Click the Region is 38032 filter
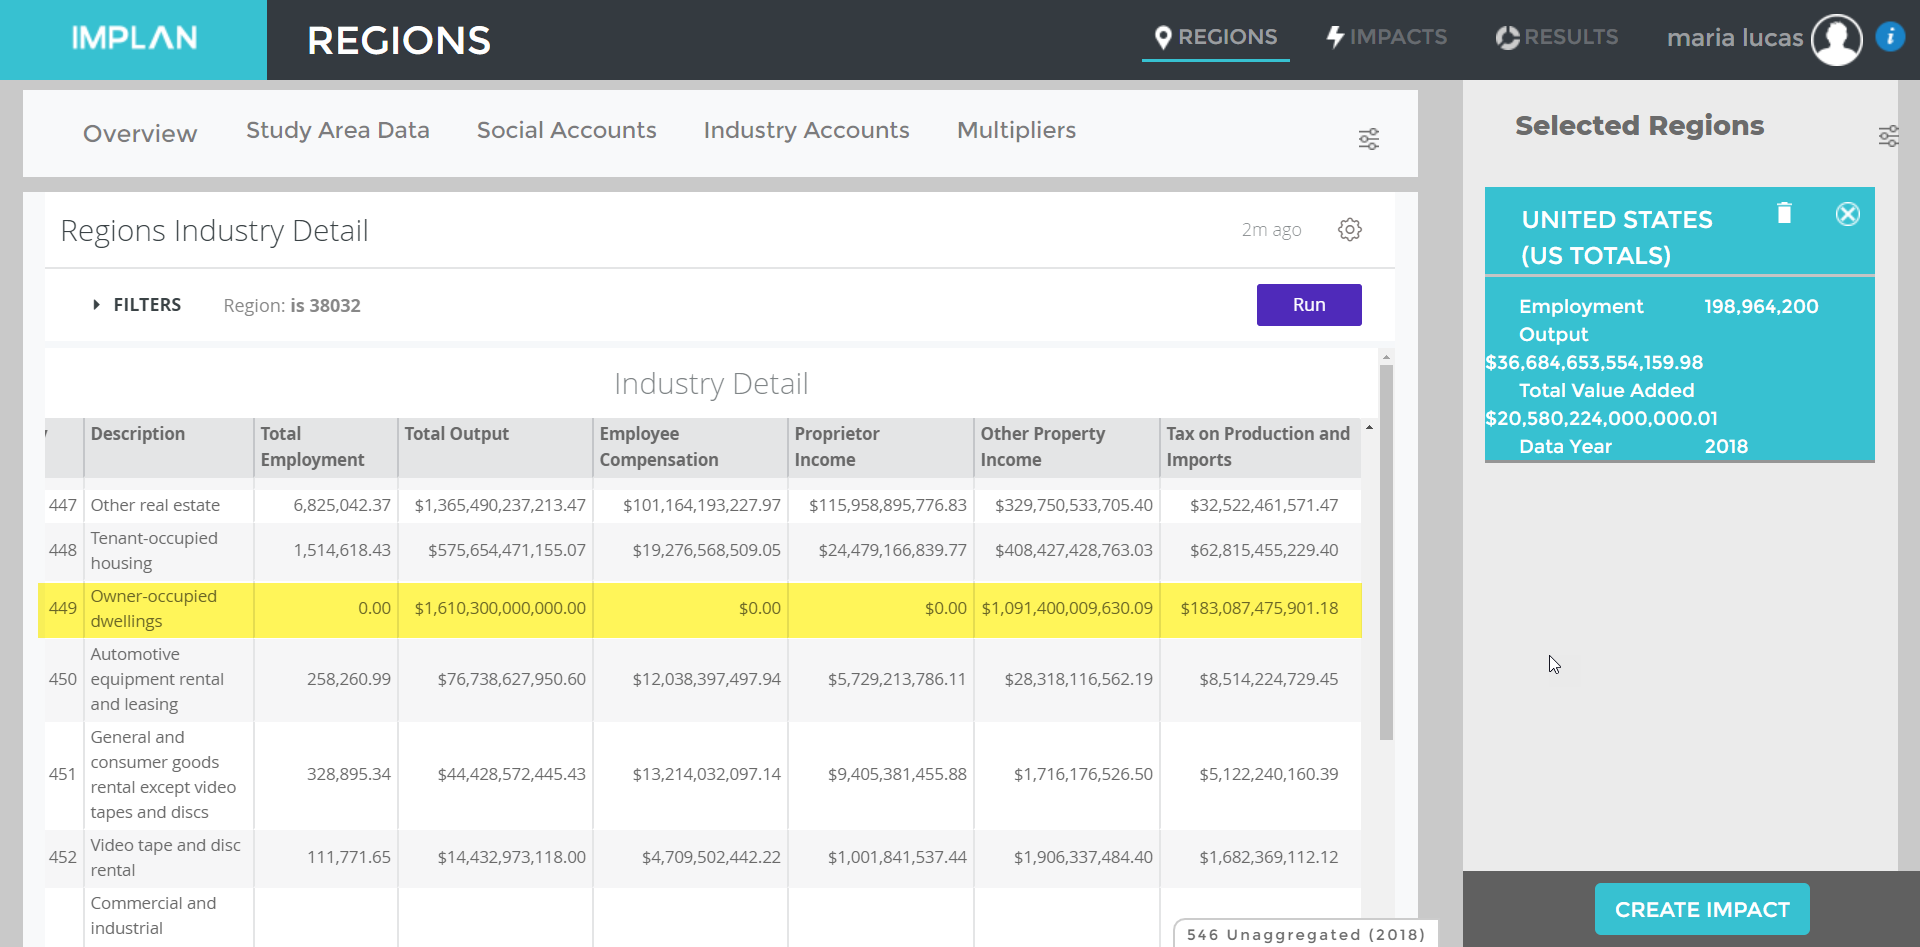Screen dimensions: 1920x947 click(292, 306)
